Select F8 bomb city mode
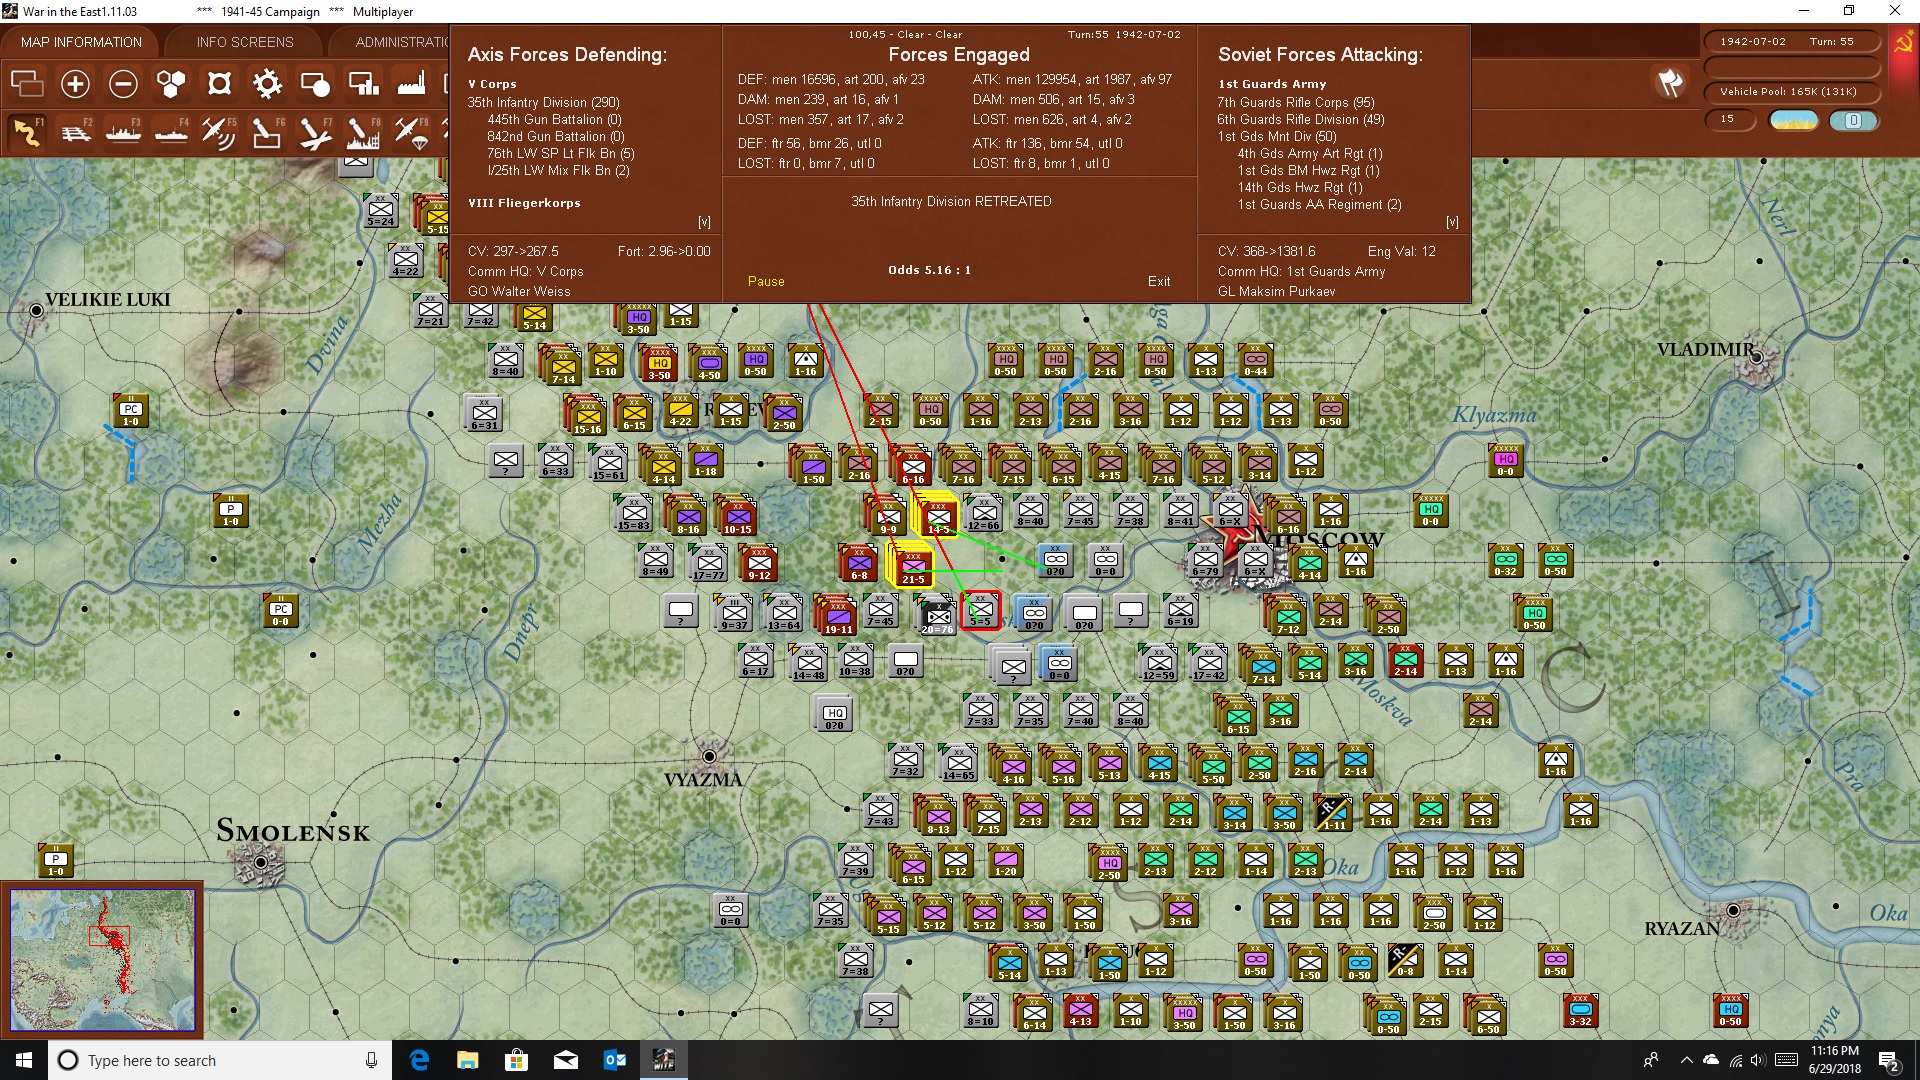The height and width of the screenshot is (1080, 1920). click(x=363, y=132)
